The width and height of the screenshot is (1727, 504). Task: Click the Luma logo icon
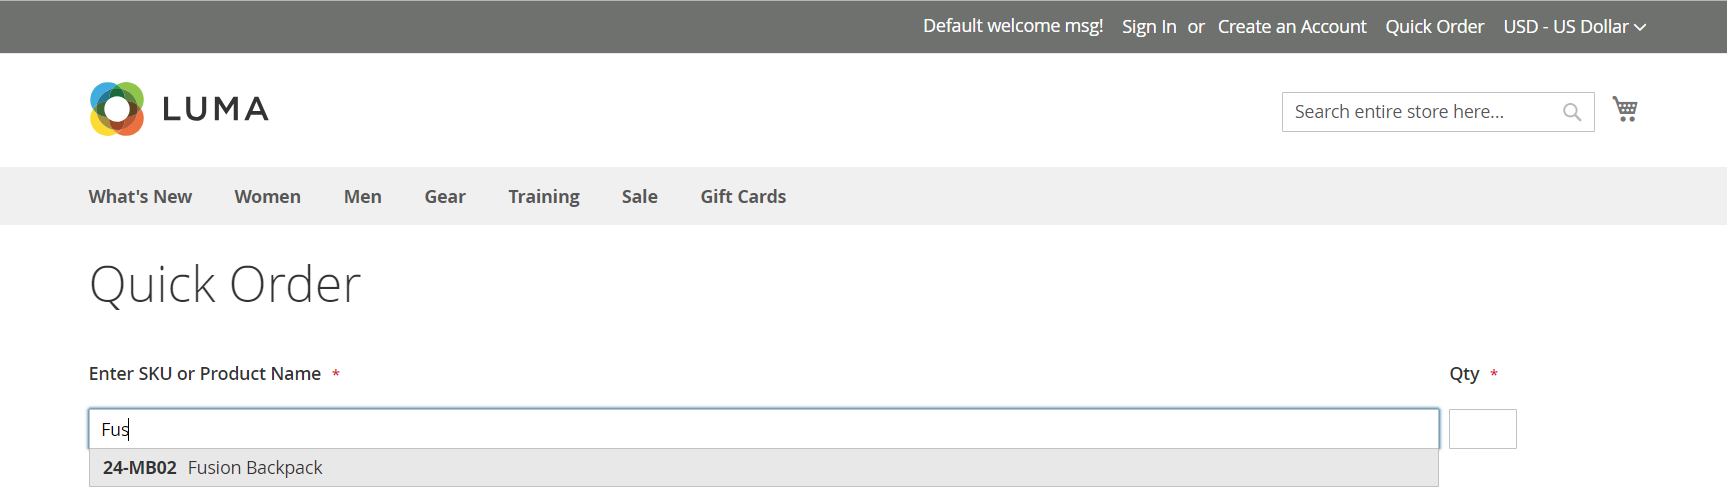(117, 109)
